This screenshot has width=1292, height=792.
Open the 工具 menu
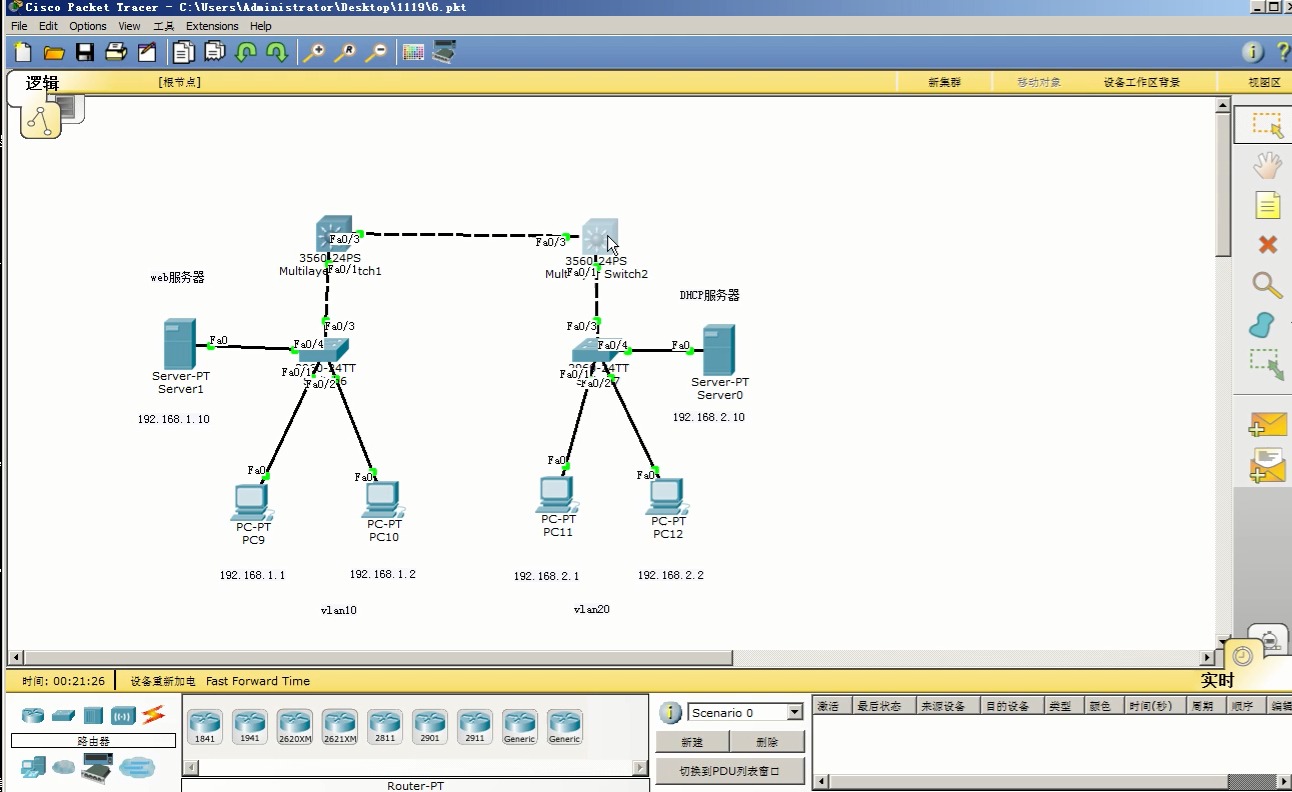(163, 26)
